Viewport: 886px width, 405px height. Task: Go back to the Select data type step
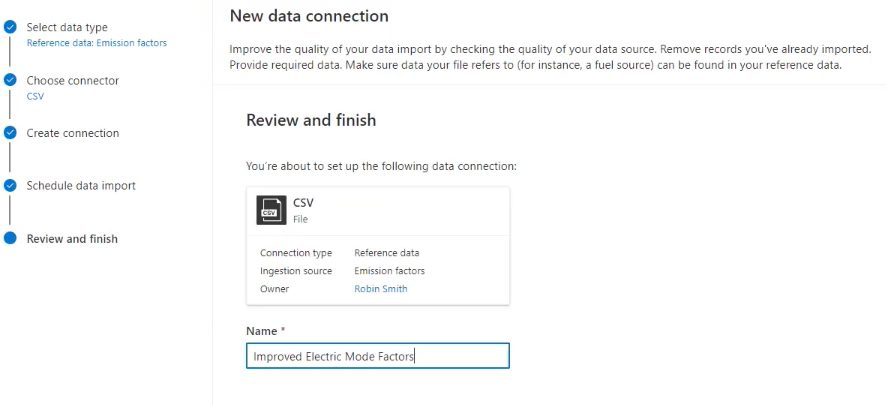[x=67, y=27]
